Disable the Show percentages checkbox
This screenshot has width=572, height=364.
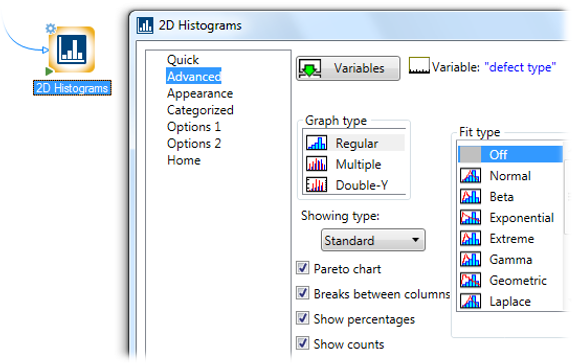click(x=302, y=318)
